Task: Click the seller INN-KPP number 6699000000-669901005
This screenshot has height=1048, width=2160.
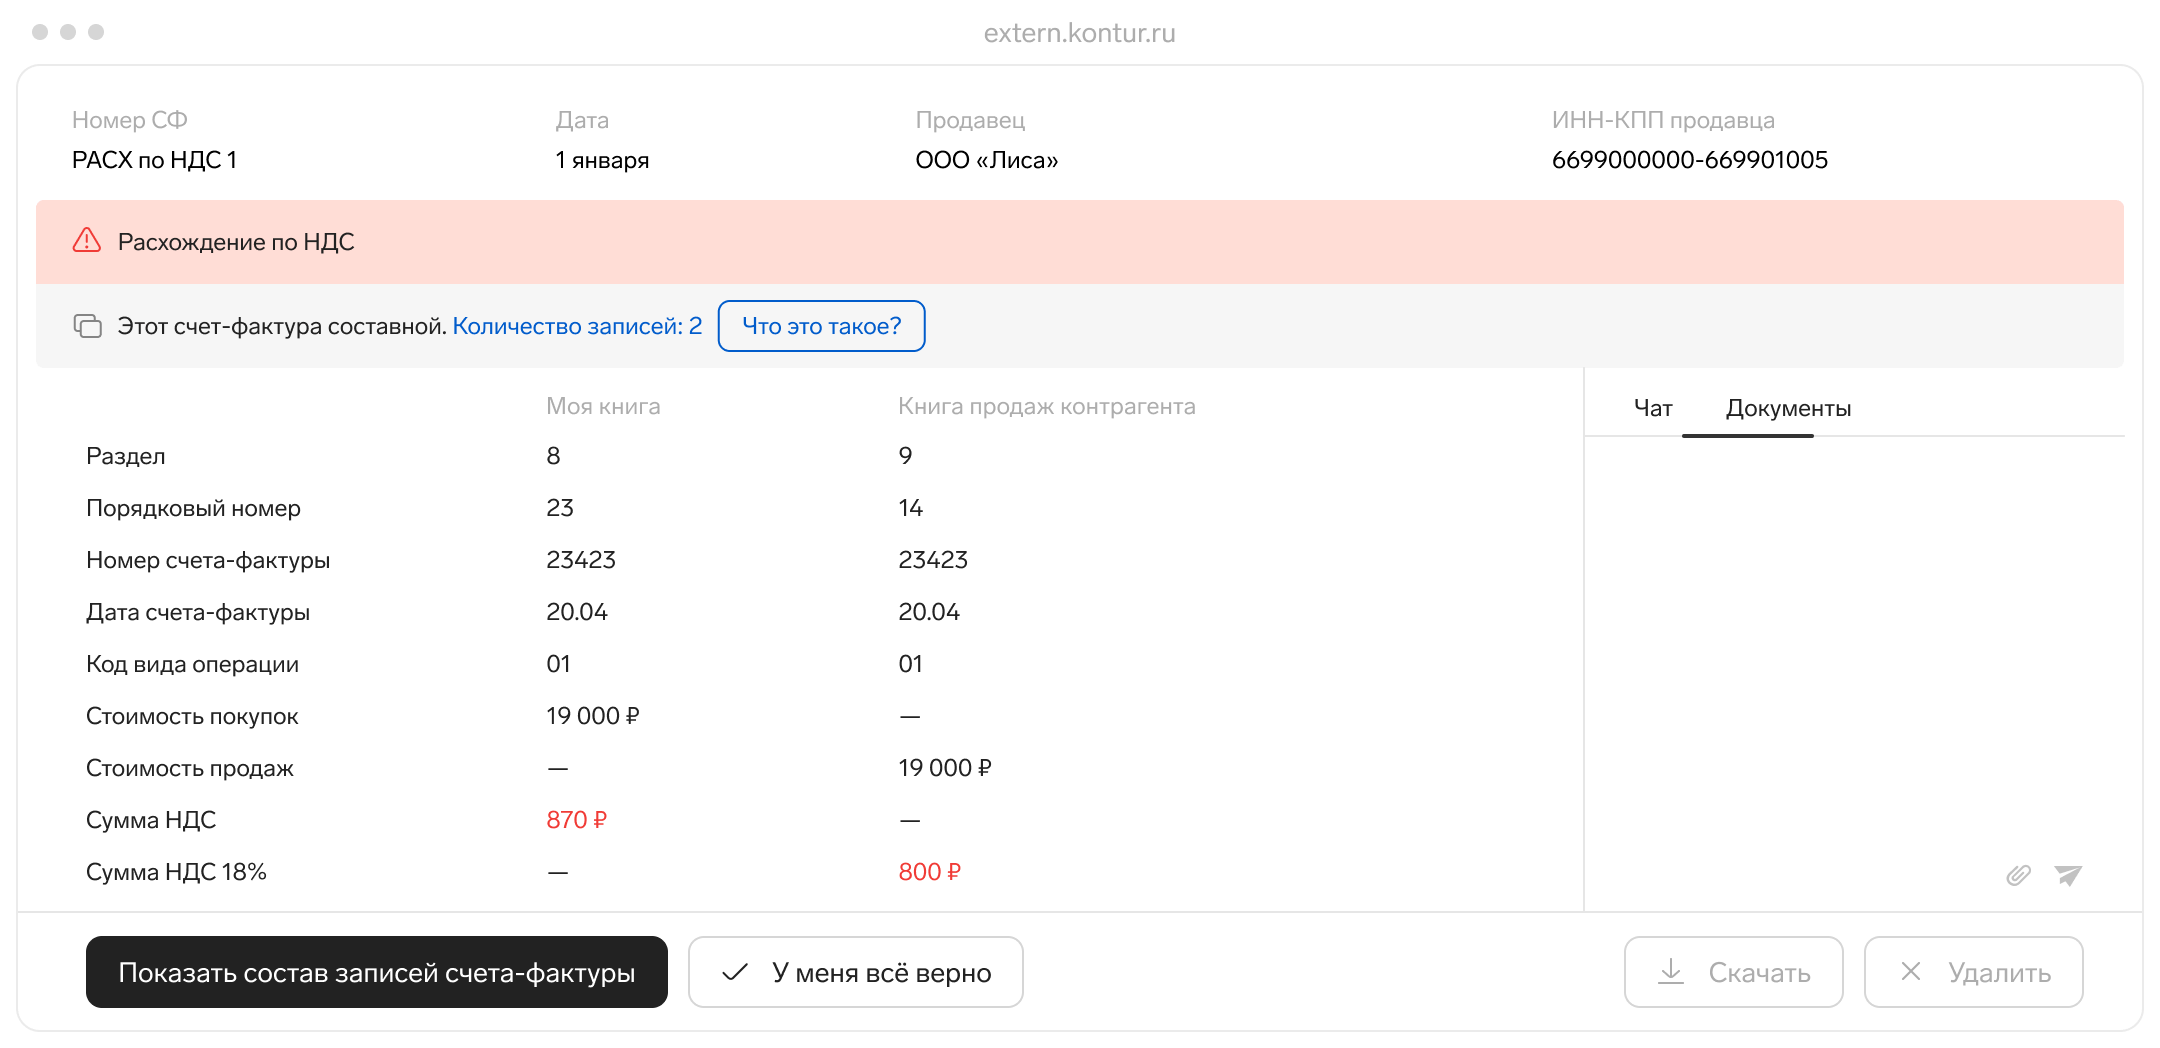Action: [x=1689, y=160]
